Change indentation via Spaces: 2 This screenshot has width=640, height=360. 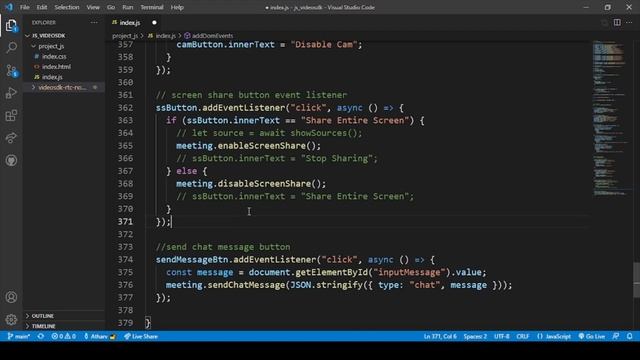475,336
